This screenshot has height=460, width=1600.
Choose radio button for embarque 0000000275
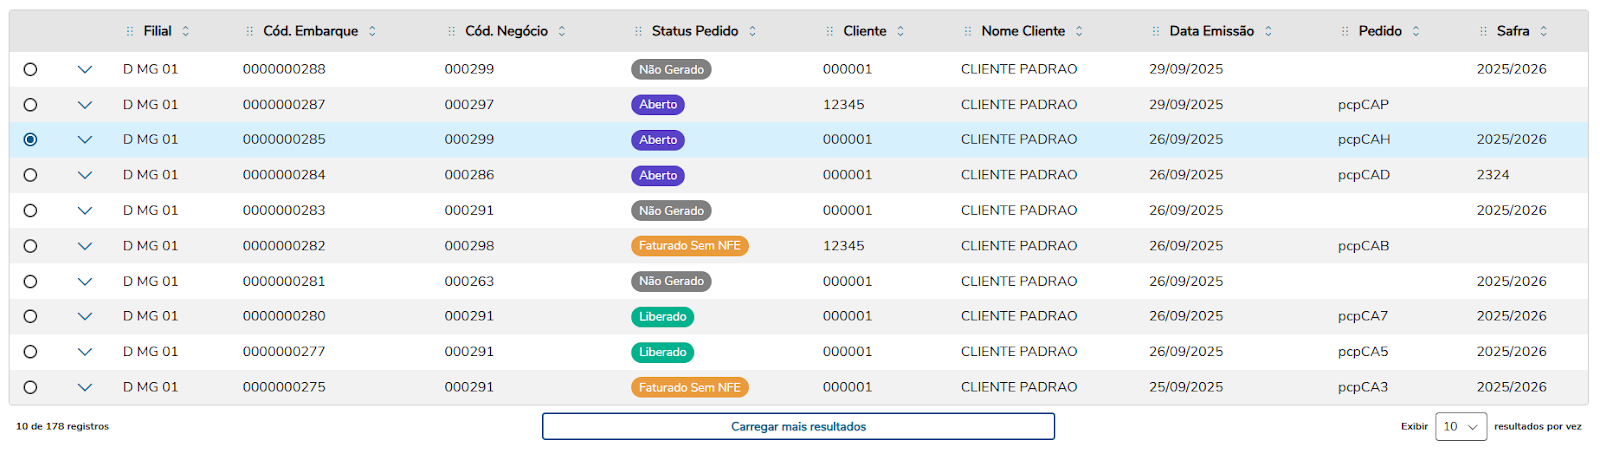tap(30, 387)
